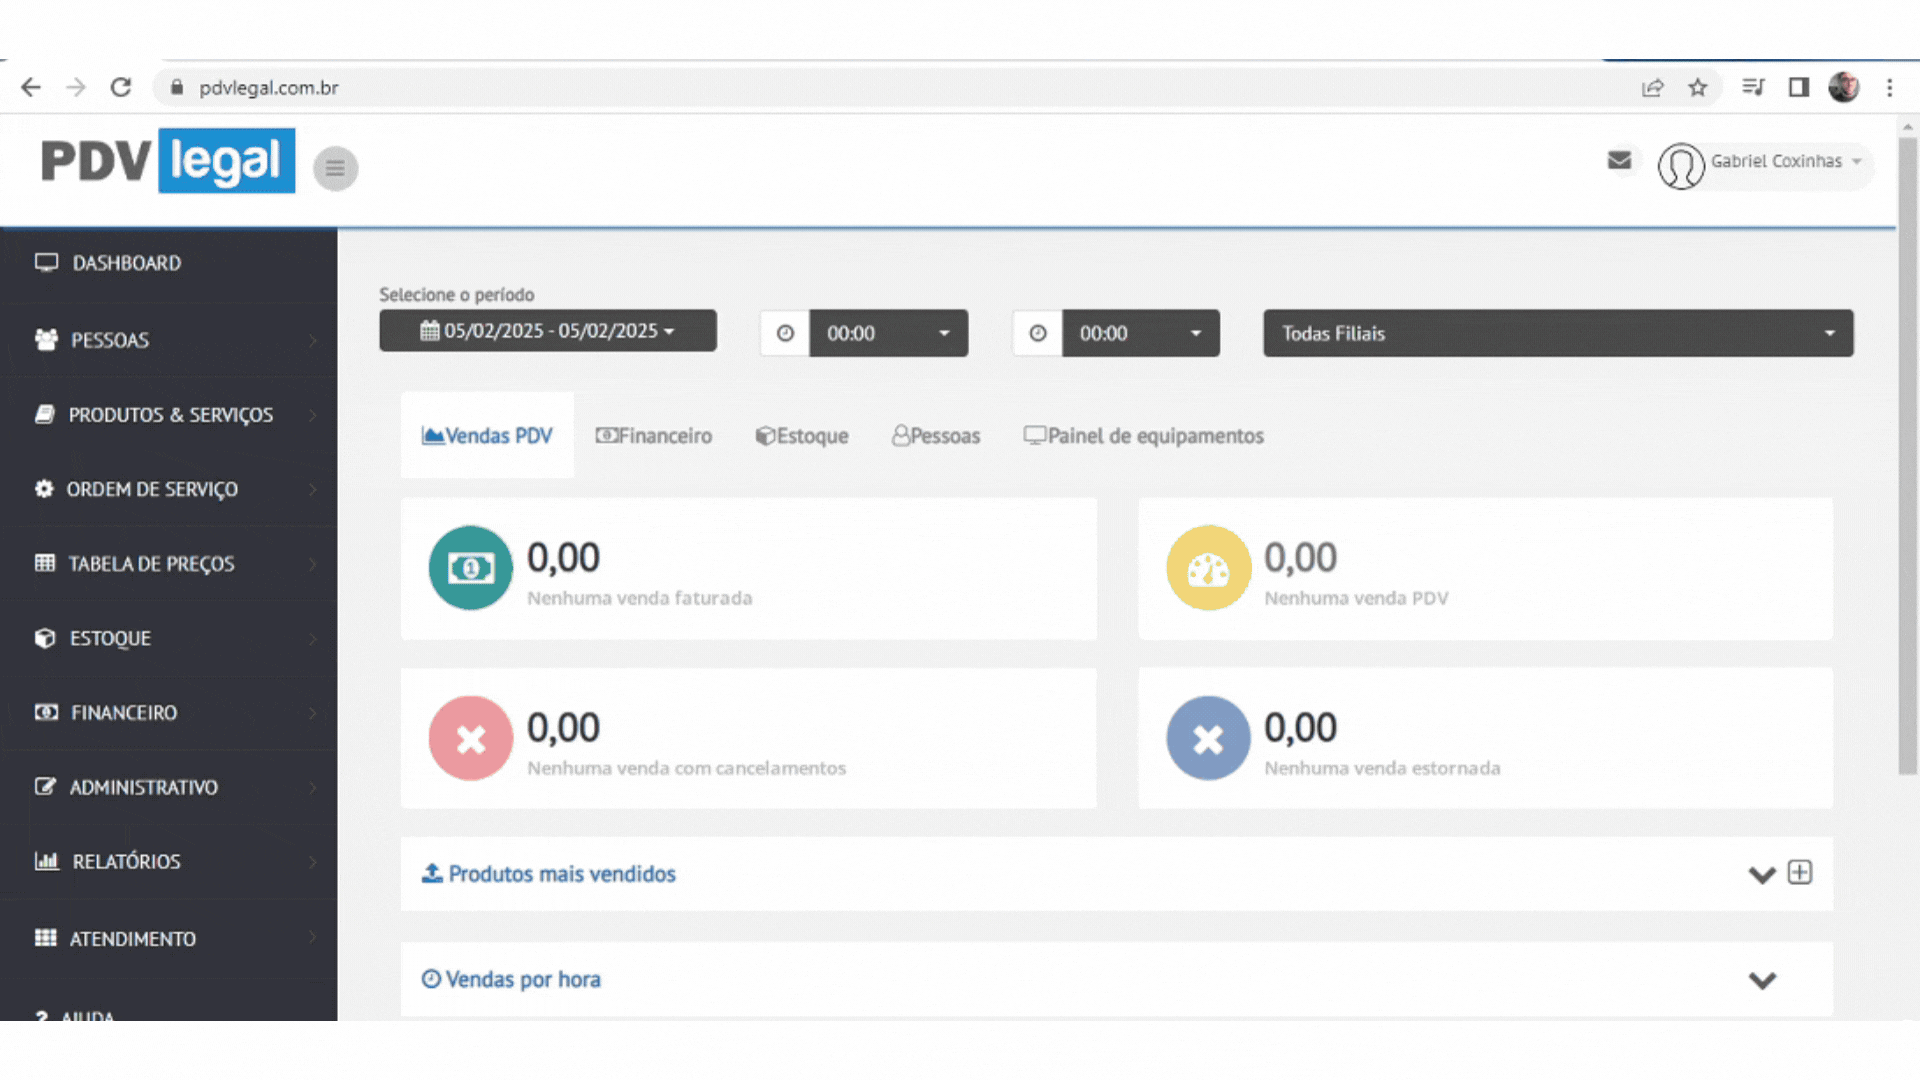Switch to the Estoque tab
The width and height of the screenshot is (1920, 1080).
(x=802, y=436)
